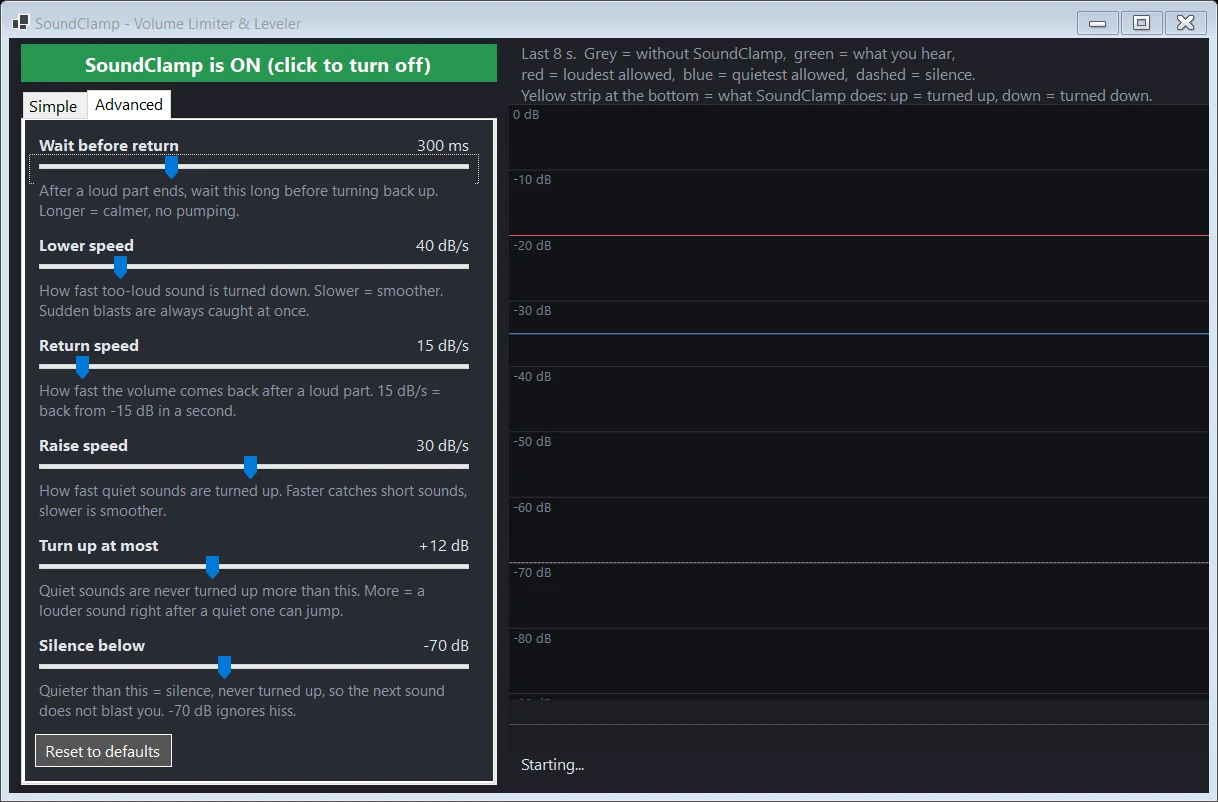Click the +12 dB value
Viewport: 1218px width, 802px height.
(x=444, y=546)
